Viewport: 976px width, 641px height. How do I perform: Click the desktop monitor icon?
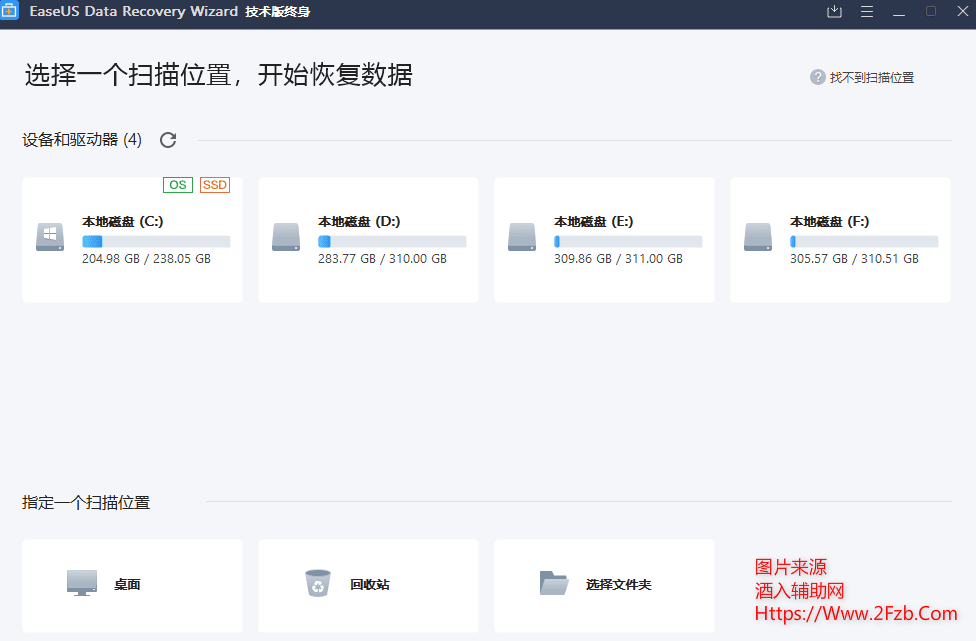82,583
